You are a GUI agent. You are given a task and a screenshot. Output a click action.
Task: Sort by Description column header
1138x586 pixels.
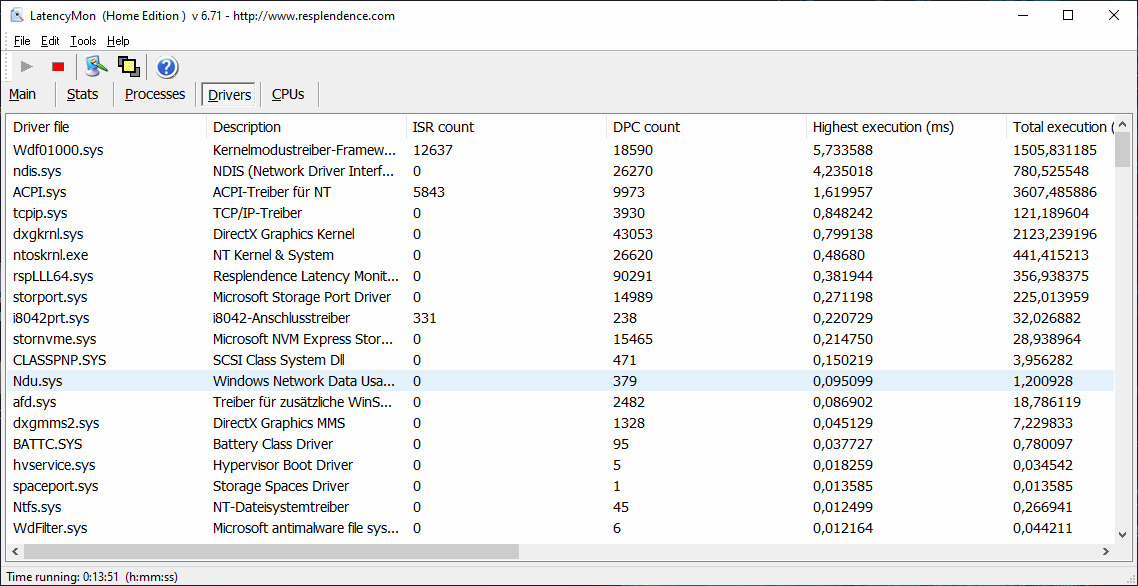click(x=306, y=127)
